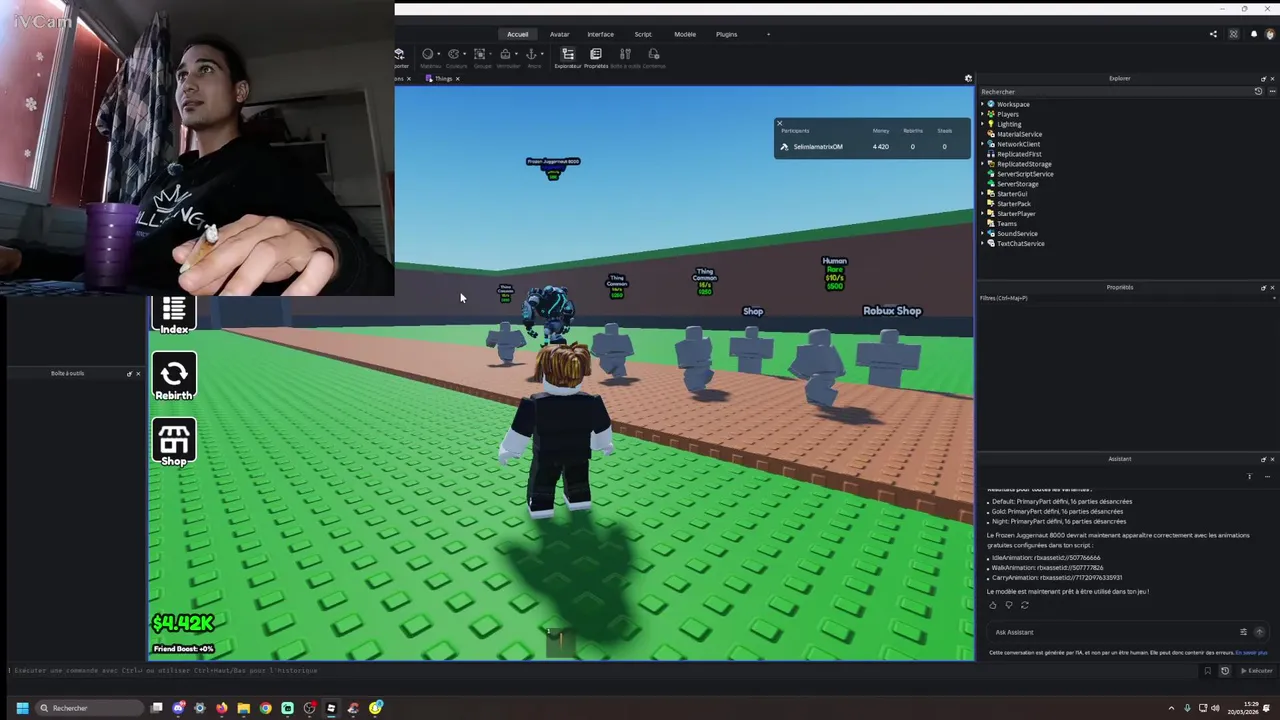The width and height of the screenshot is (1280, 720).
Task: Click the Rebirth game button
Action: tap(174, 378)
